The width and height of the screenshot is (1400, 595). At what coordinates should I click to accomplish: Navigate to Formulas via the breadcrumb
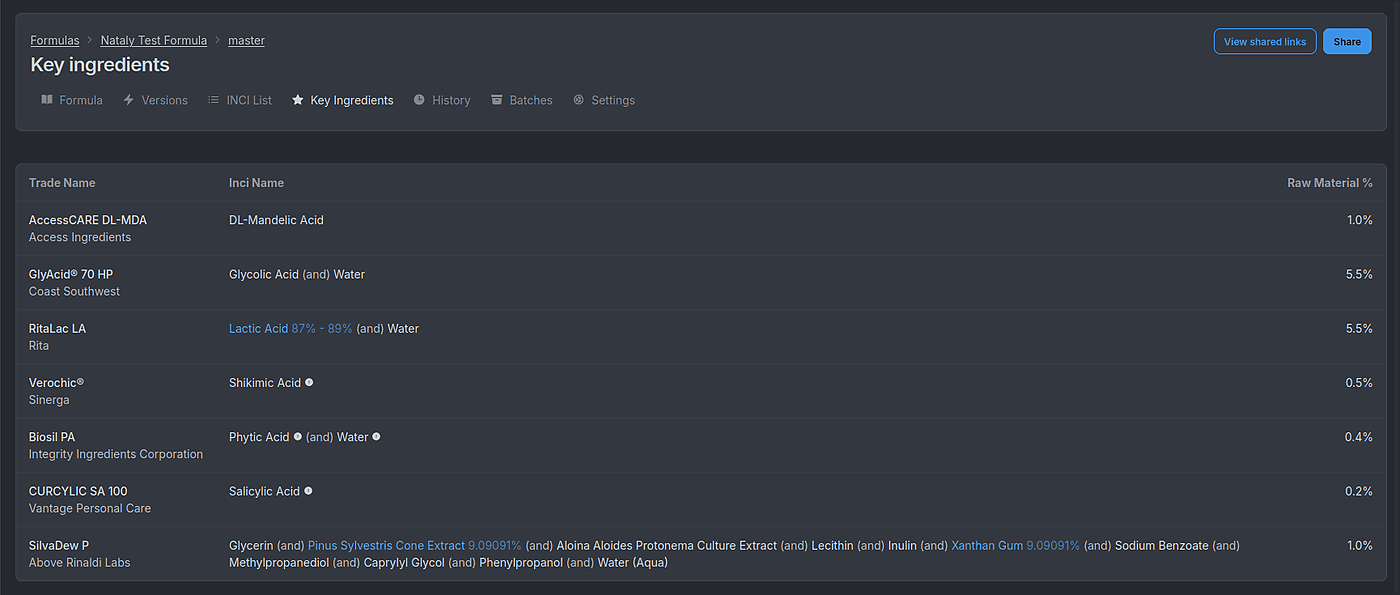coord(54,40)
